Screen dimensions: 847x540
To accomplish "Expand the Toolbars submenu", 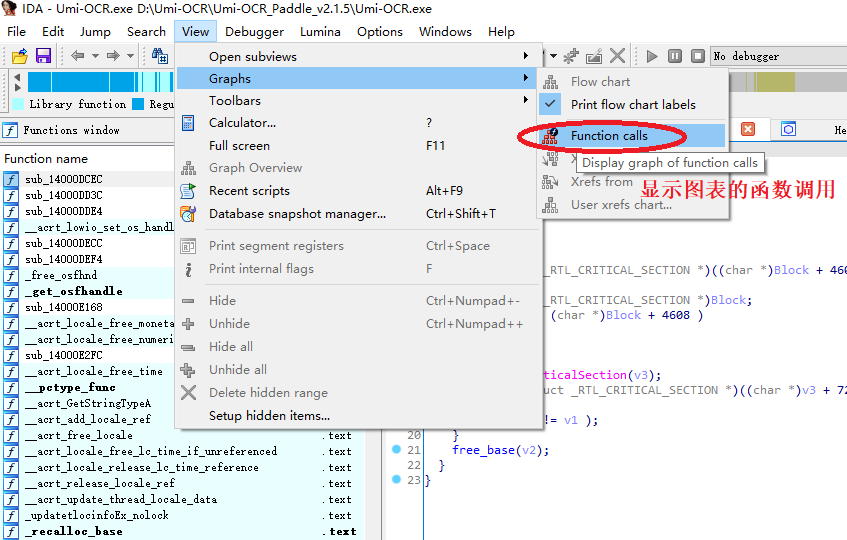I will (359, 100).
